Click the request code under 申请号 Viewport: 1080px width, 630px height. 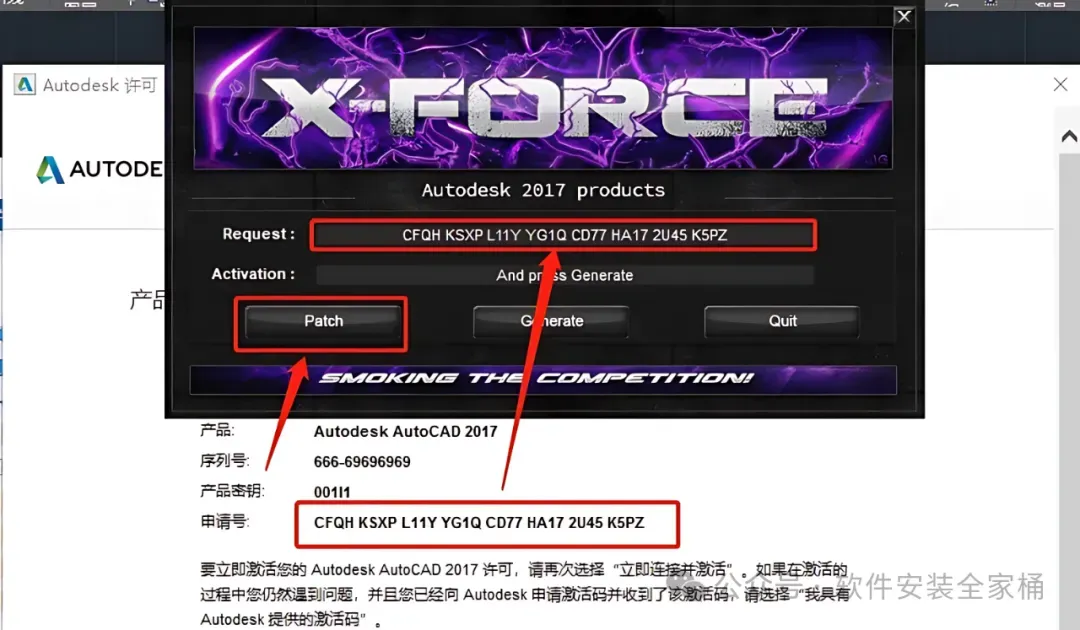pos(479,523)
